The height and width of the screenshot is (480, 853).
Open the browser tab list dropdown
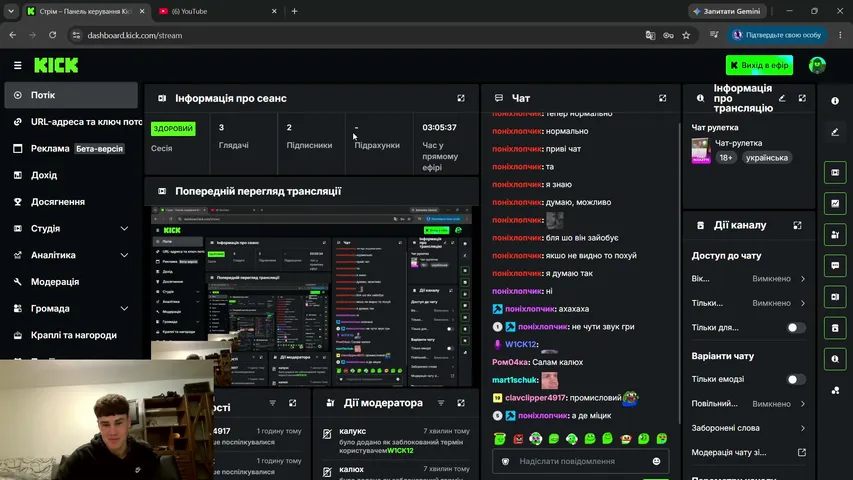(x=11, y=11)
